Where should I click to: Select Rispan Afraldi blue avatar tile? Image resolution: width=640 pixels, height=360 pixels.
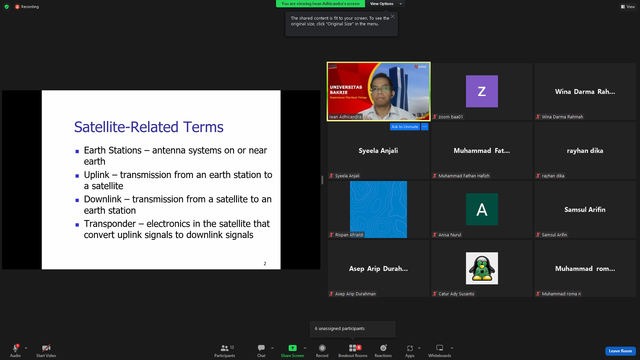point(378,209)
